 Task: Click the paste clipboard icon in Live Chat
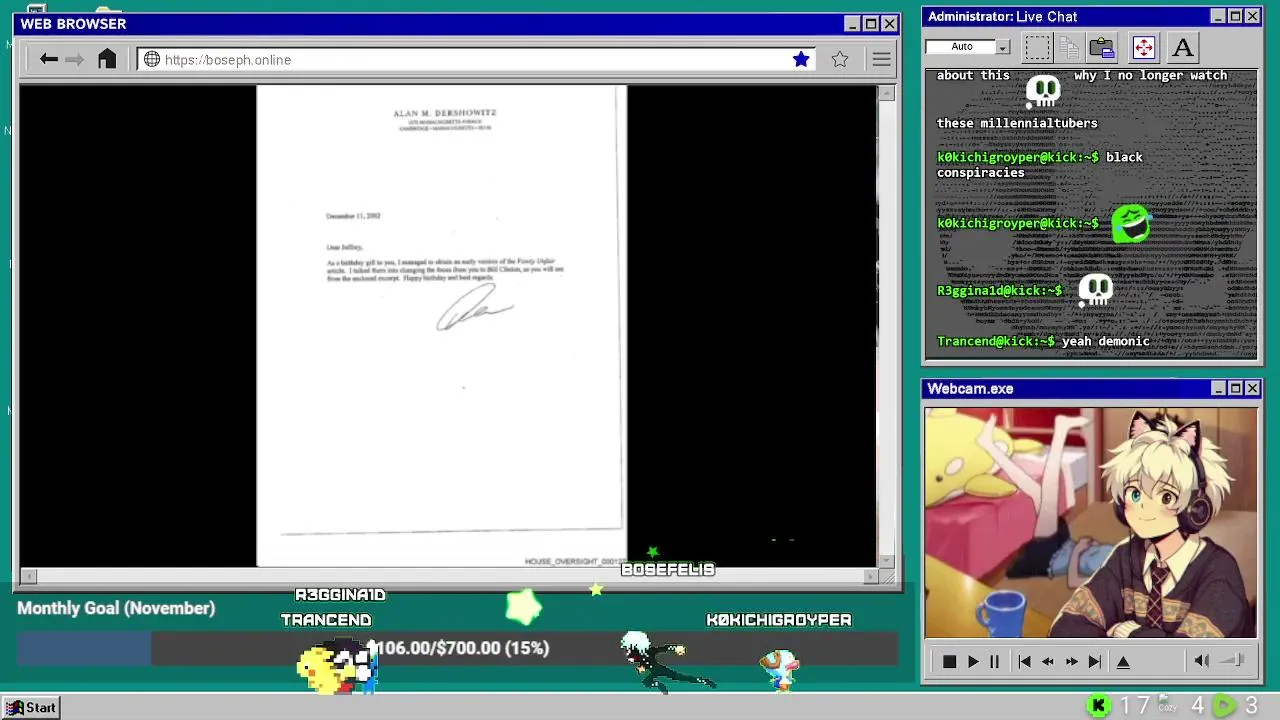point(1102,47)
